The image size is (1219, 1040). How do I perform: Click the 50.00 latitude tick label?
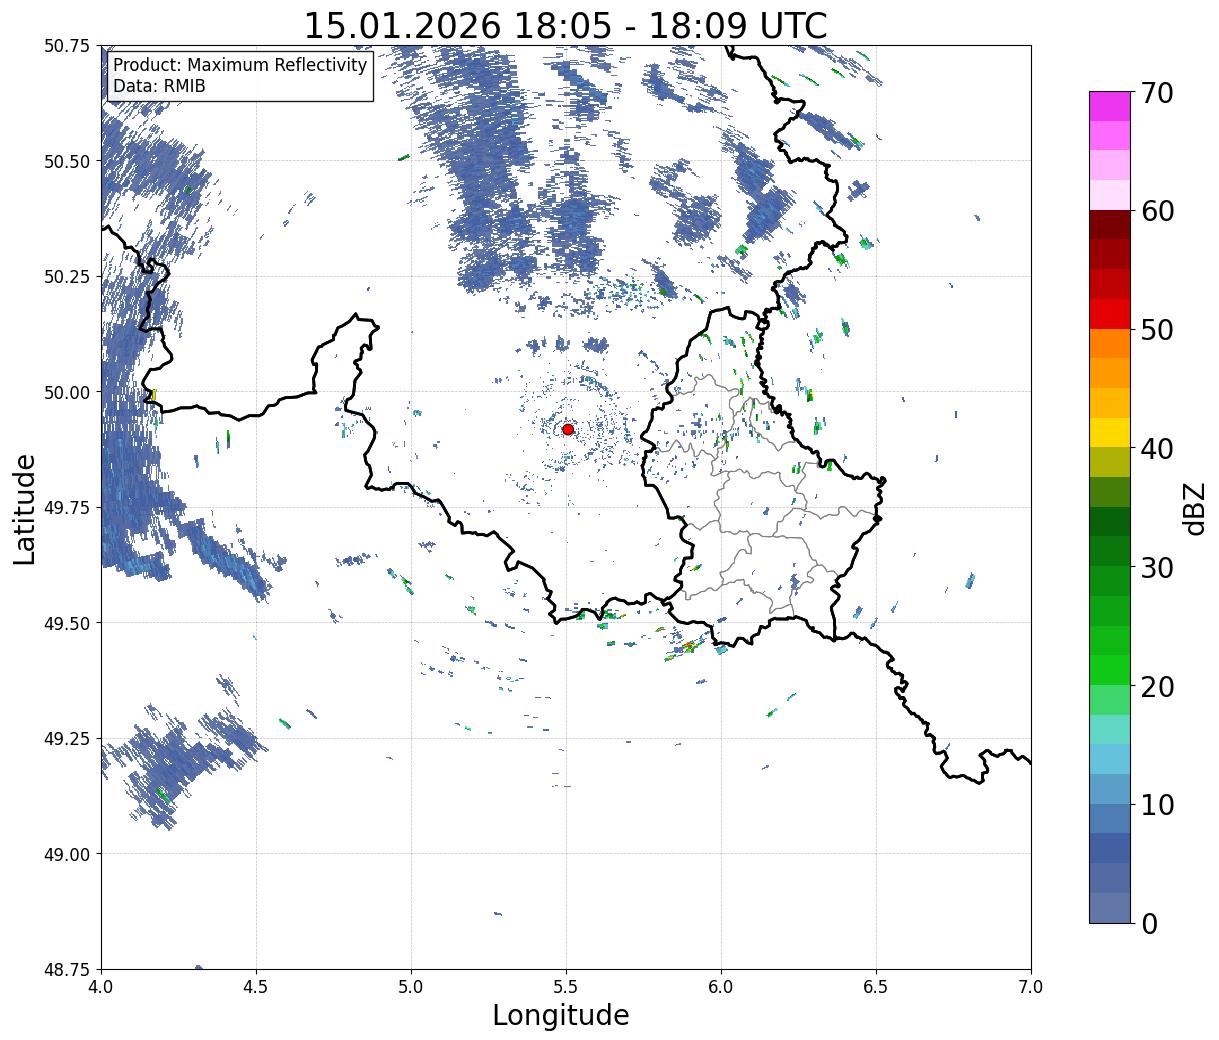click(67, 392)
